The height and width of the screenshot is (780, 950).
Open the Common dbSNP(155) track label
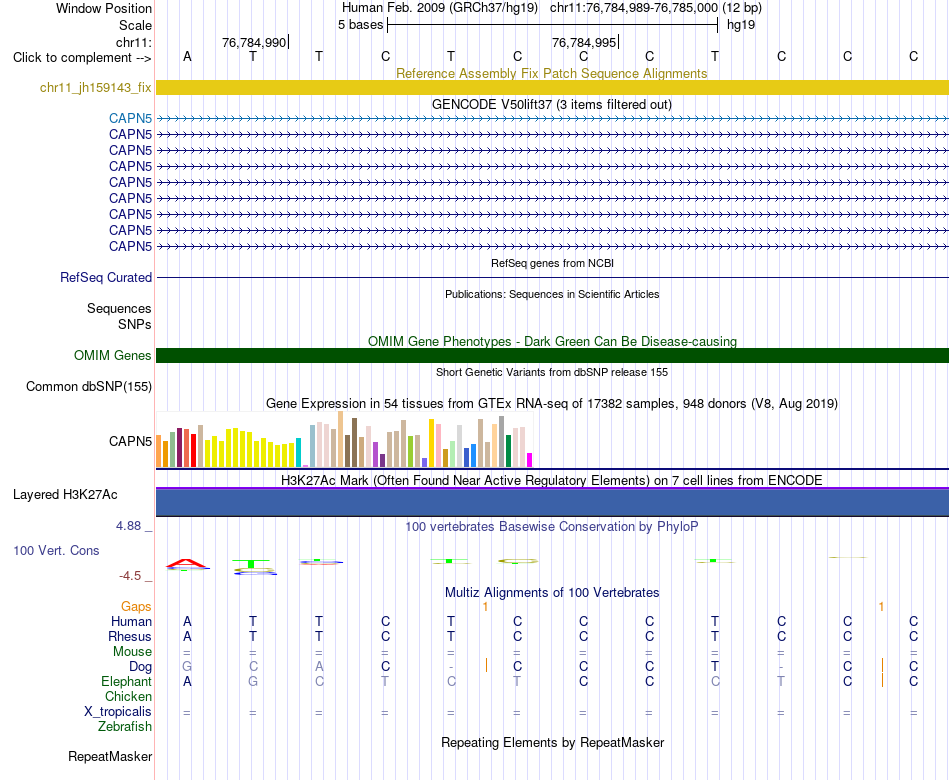tap(89, 387)
